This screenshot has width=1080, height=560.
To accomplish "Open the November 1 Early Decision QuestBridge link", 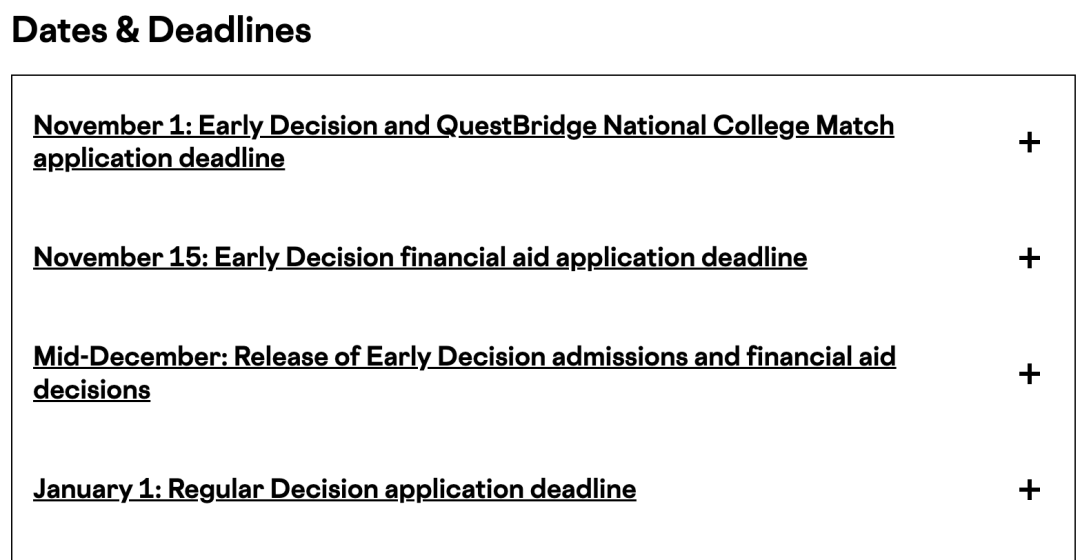I will click(464, 142).
